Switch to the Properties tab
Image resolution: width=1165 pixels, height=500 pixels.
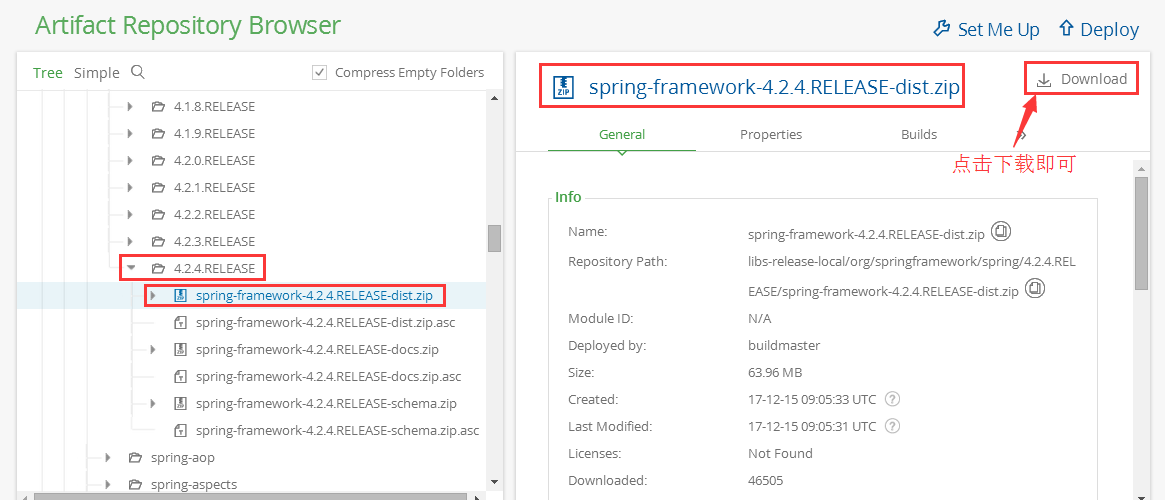[770, 134]
